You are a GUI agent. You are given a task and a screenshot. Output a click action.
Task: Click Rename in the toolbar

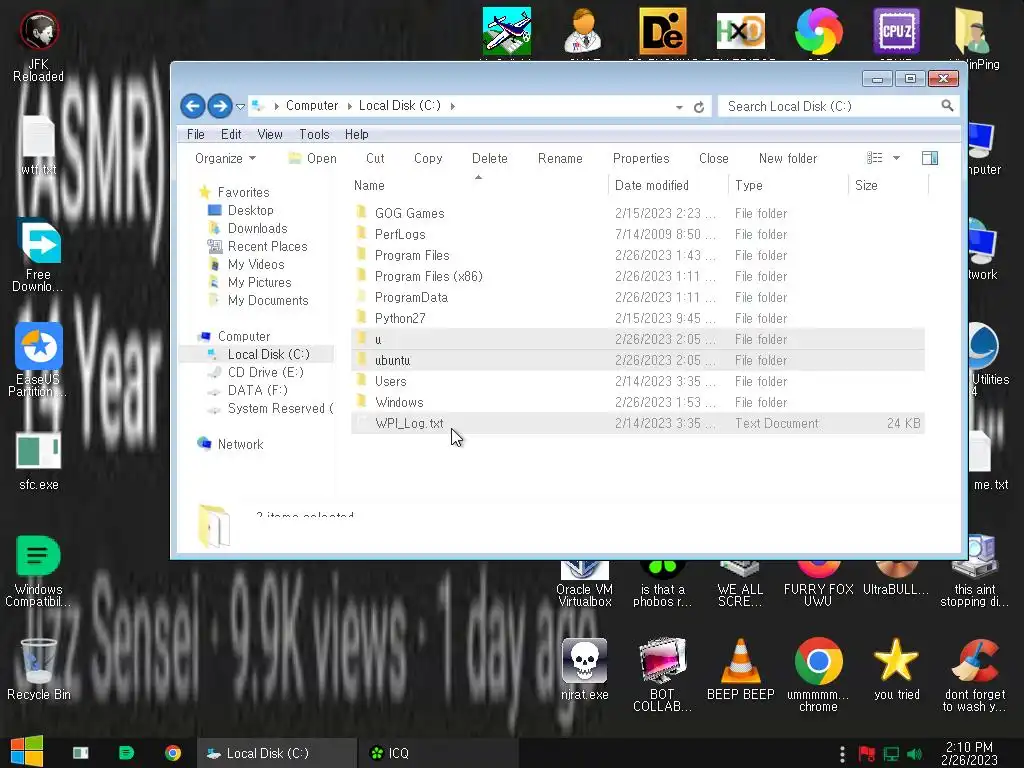coord(560,159)
